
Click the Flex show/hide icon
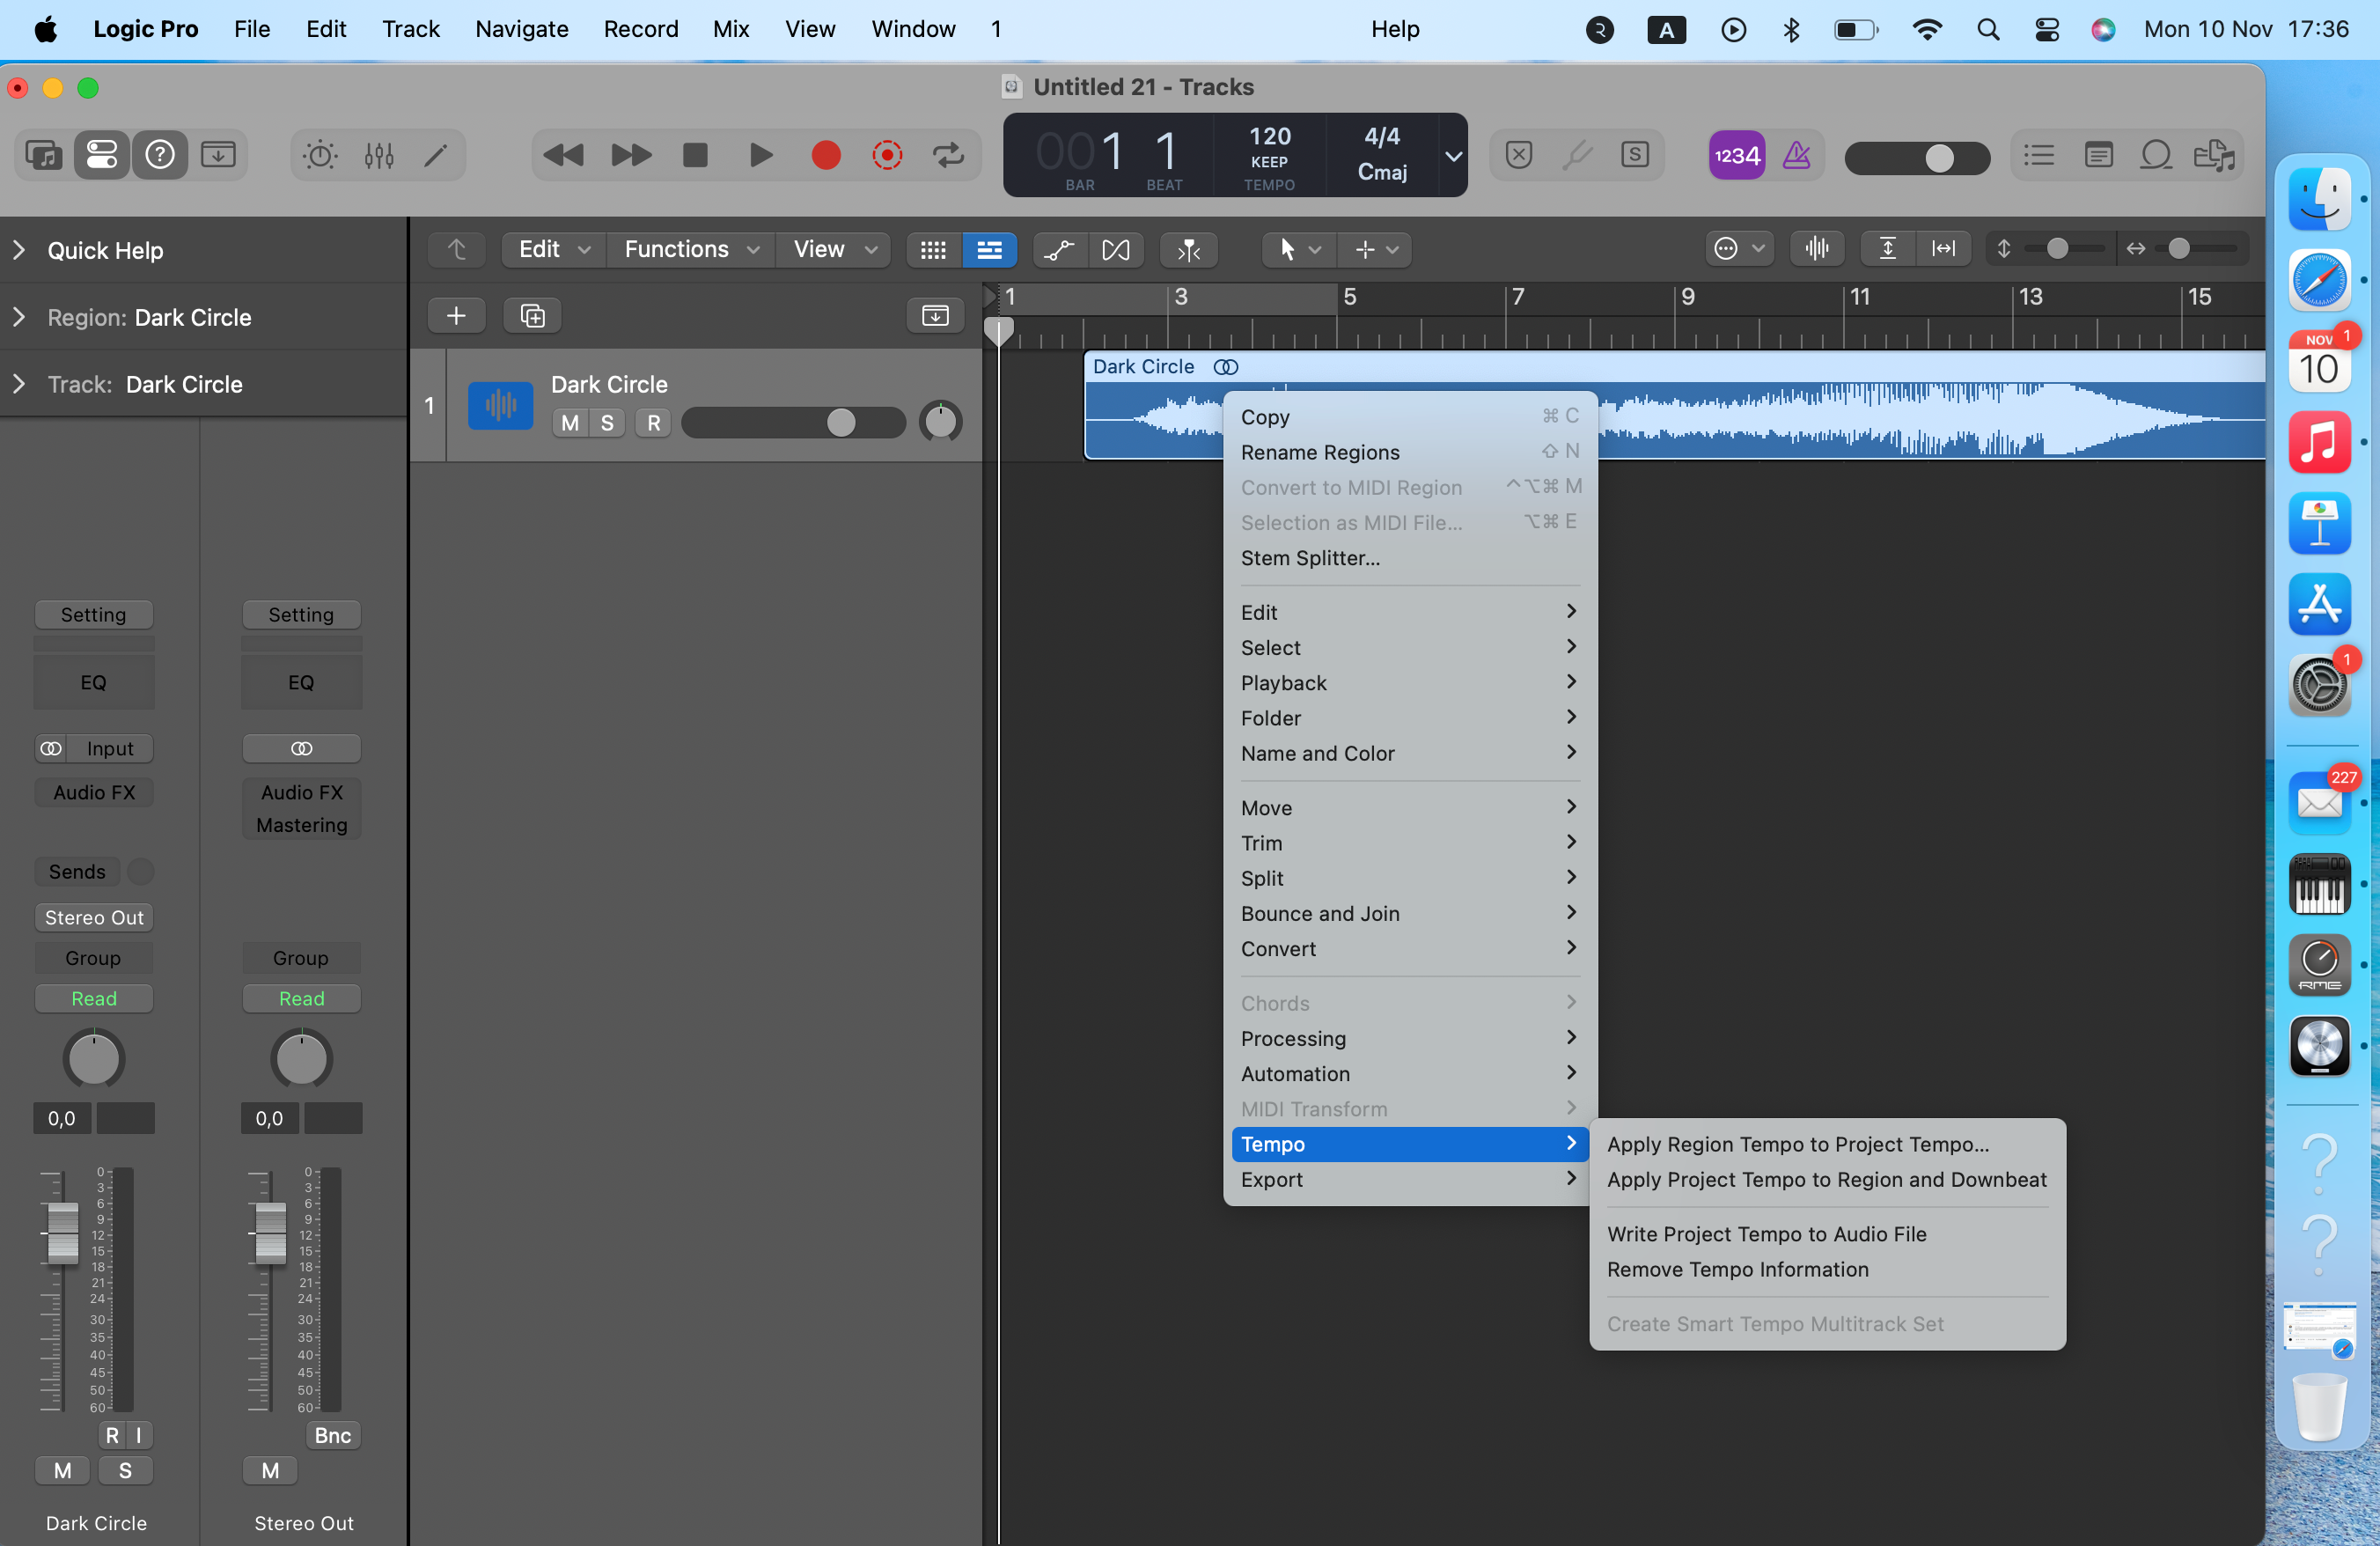point(1115,249)
